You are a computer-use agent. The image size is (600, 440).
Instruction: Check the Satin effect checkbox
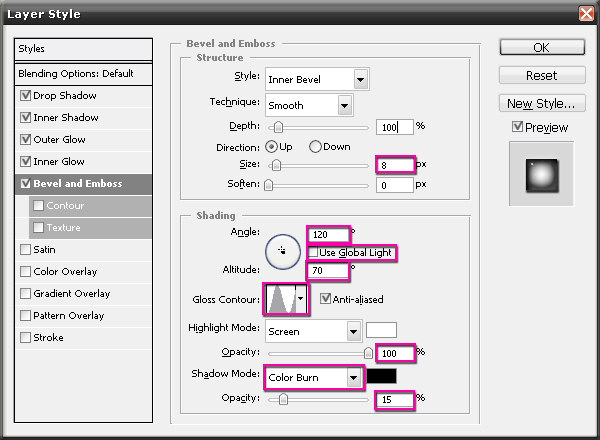[x=26, y=249]
